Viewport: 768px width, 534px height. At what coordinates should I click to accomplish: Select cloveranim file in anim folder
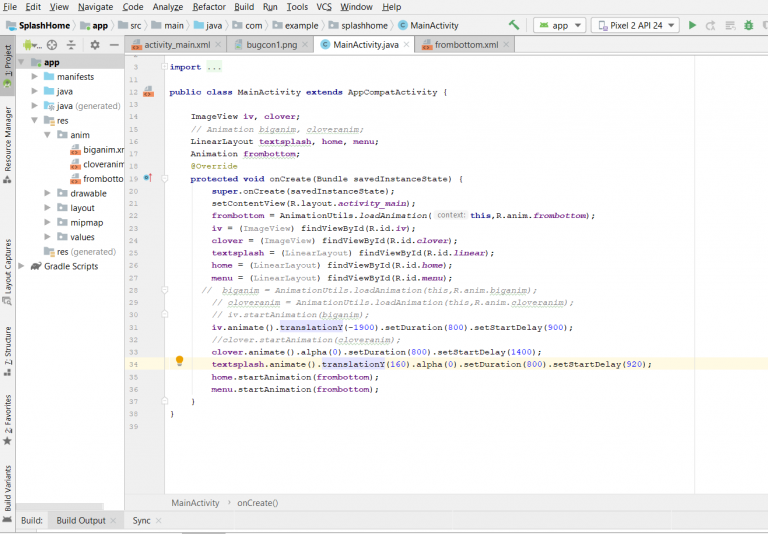[102, 164]
